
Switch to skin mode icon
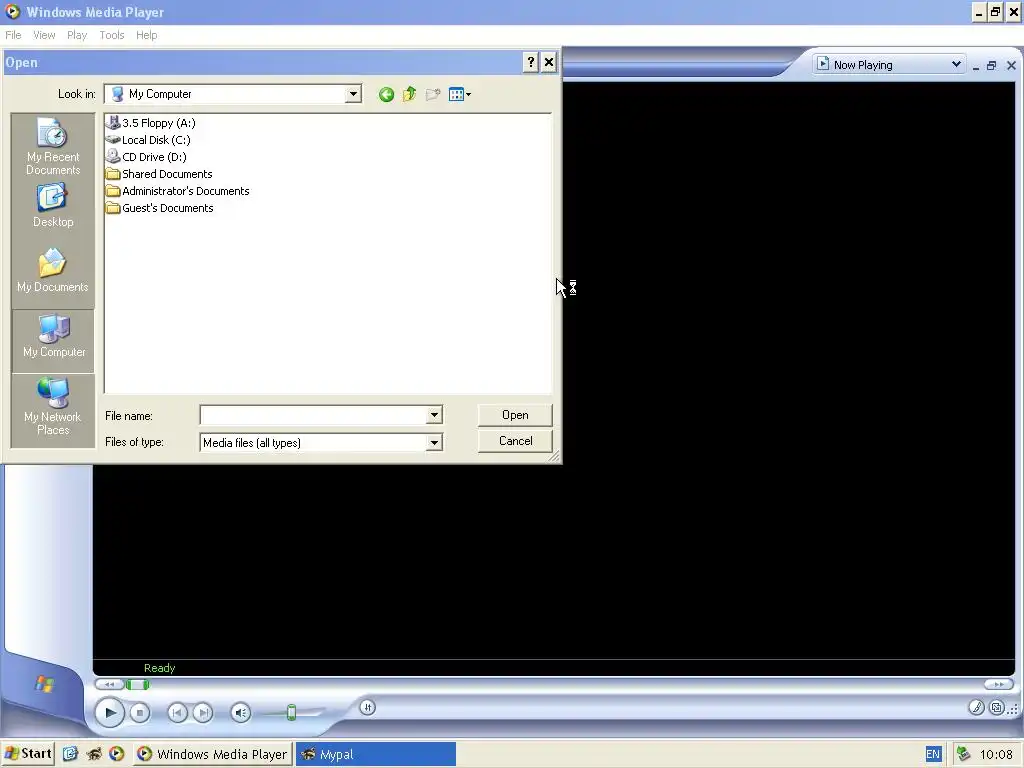coord(997,707)
